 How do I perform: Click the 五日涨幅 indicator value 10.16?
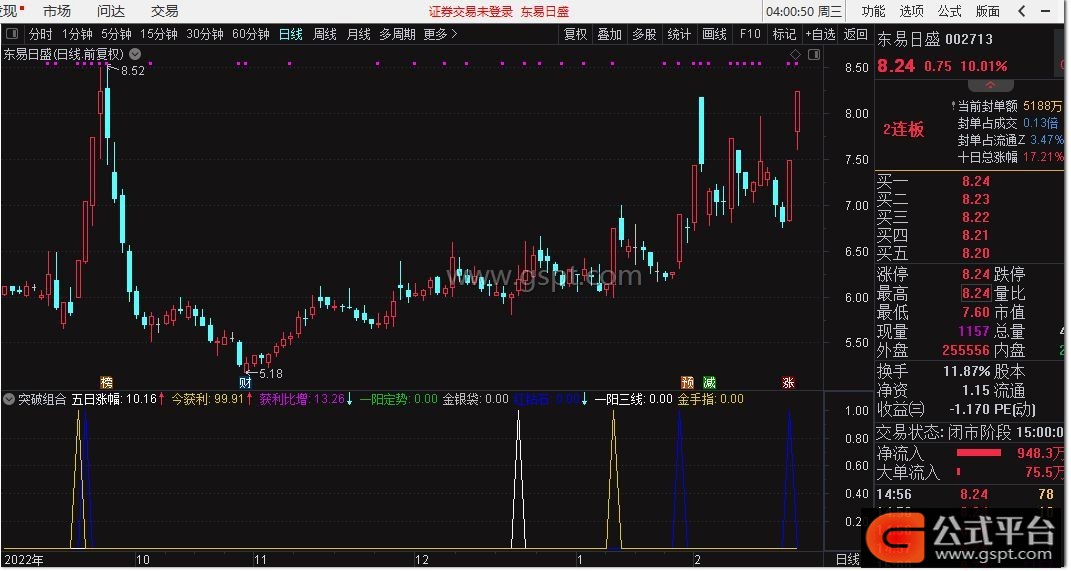[141, 400]
